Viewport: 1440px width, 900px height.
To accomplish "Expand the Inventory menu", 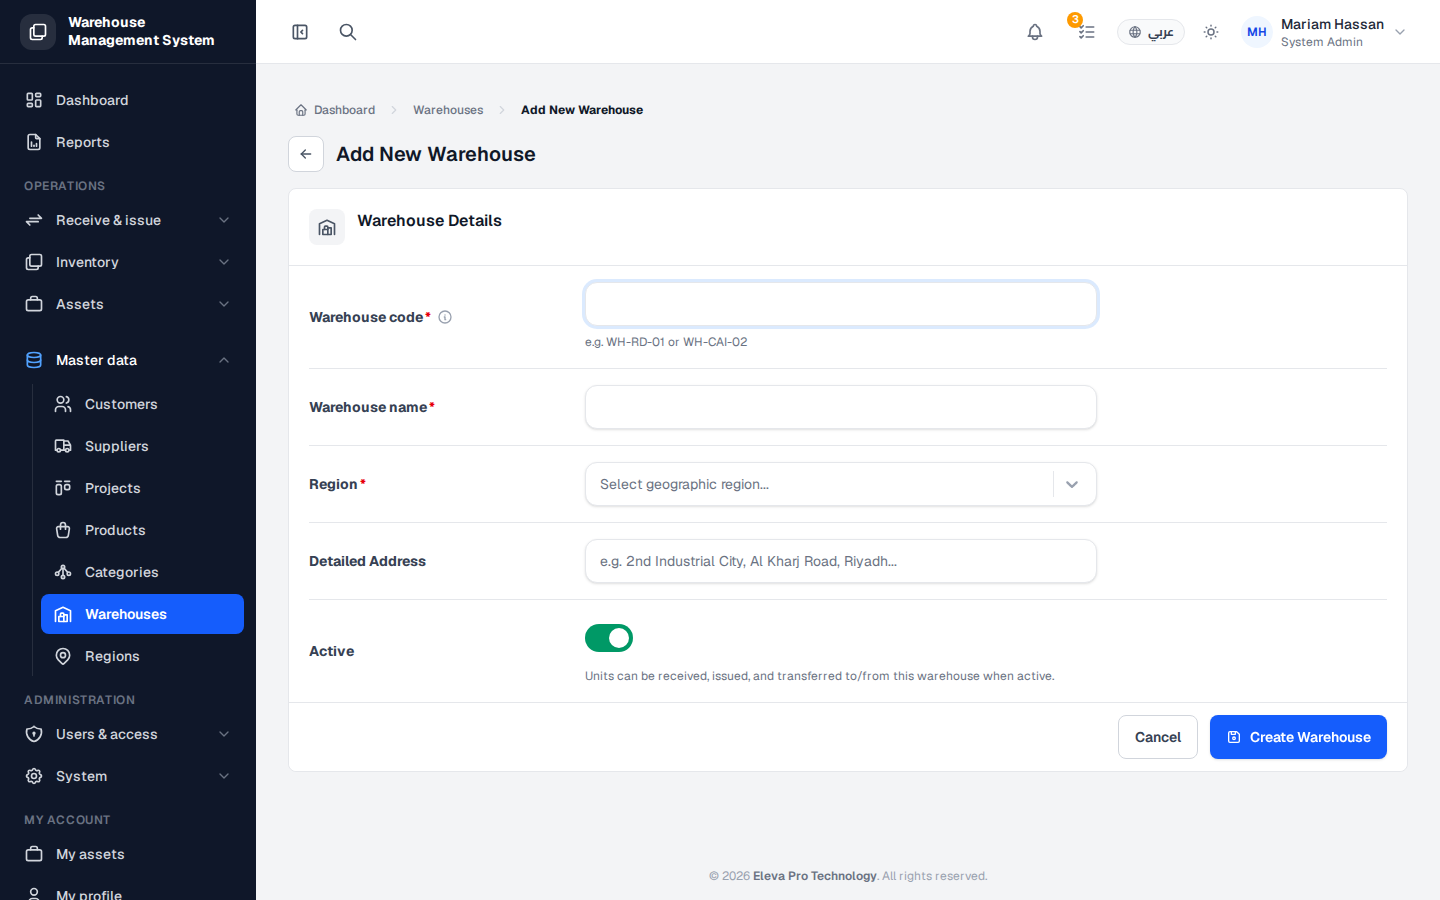I will click(128, 262).
